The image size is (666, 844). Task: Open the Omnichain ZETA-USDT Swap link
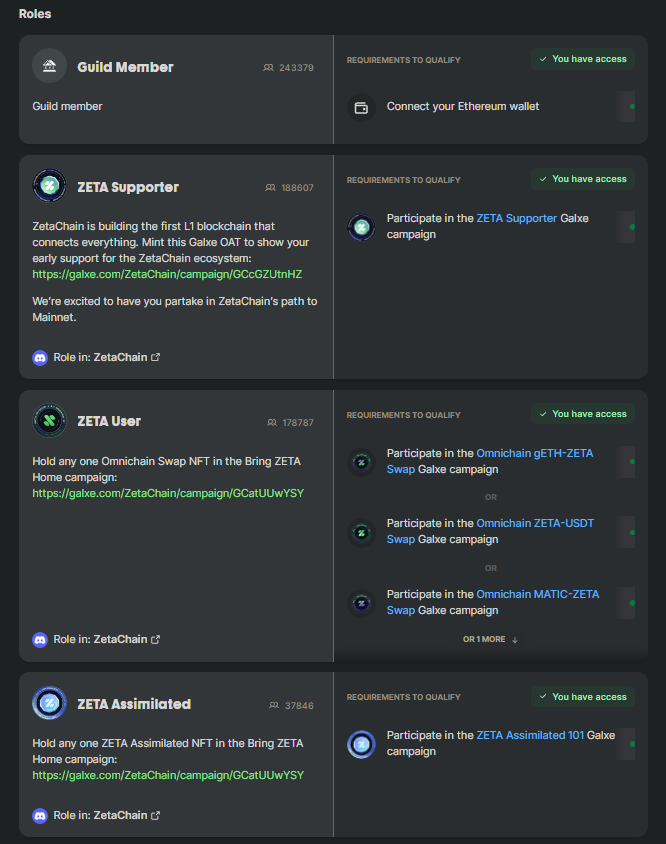535,524
